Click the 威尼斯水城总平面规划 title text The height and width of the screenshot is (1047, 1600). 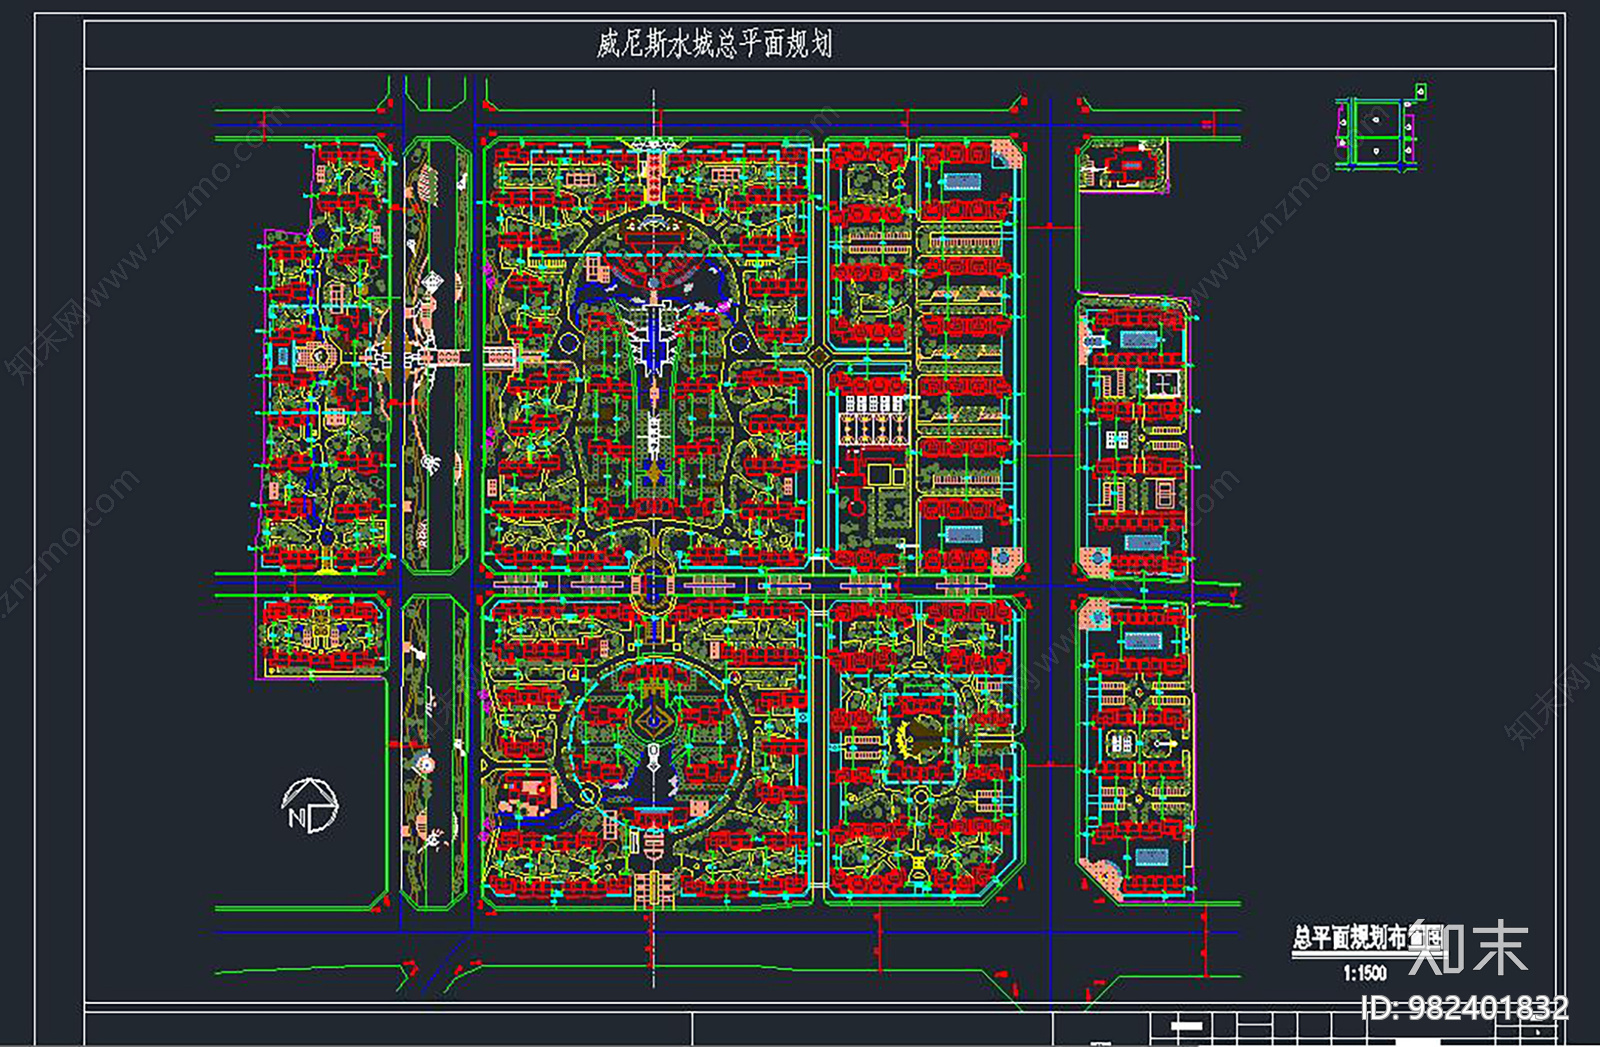click(x=714, y=44)
